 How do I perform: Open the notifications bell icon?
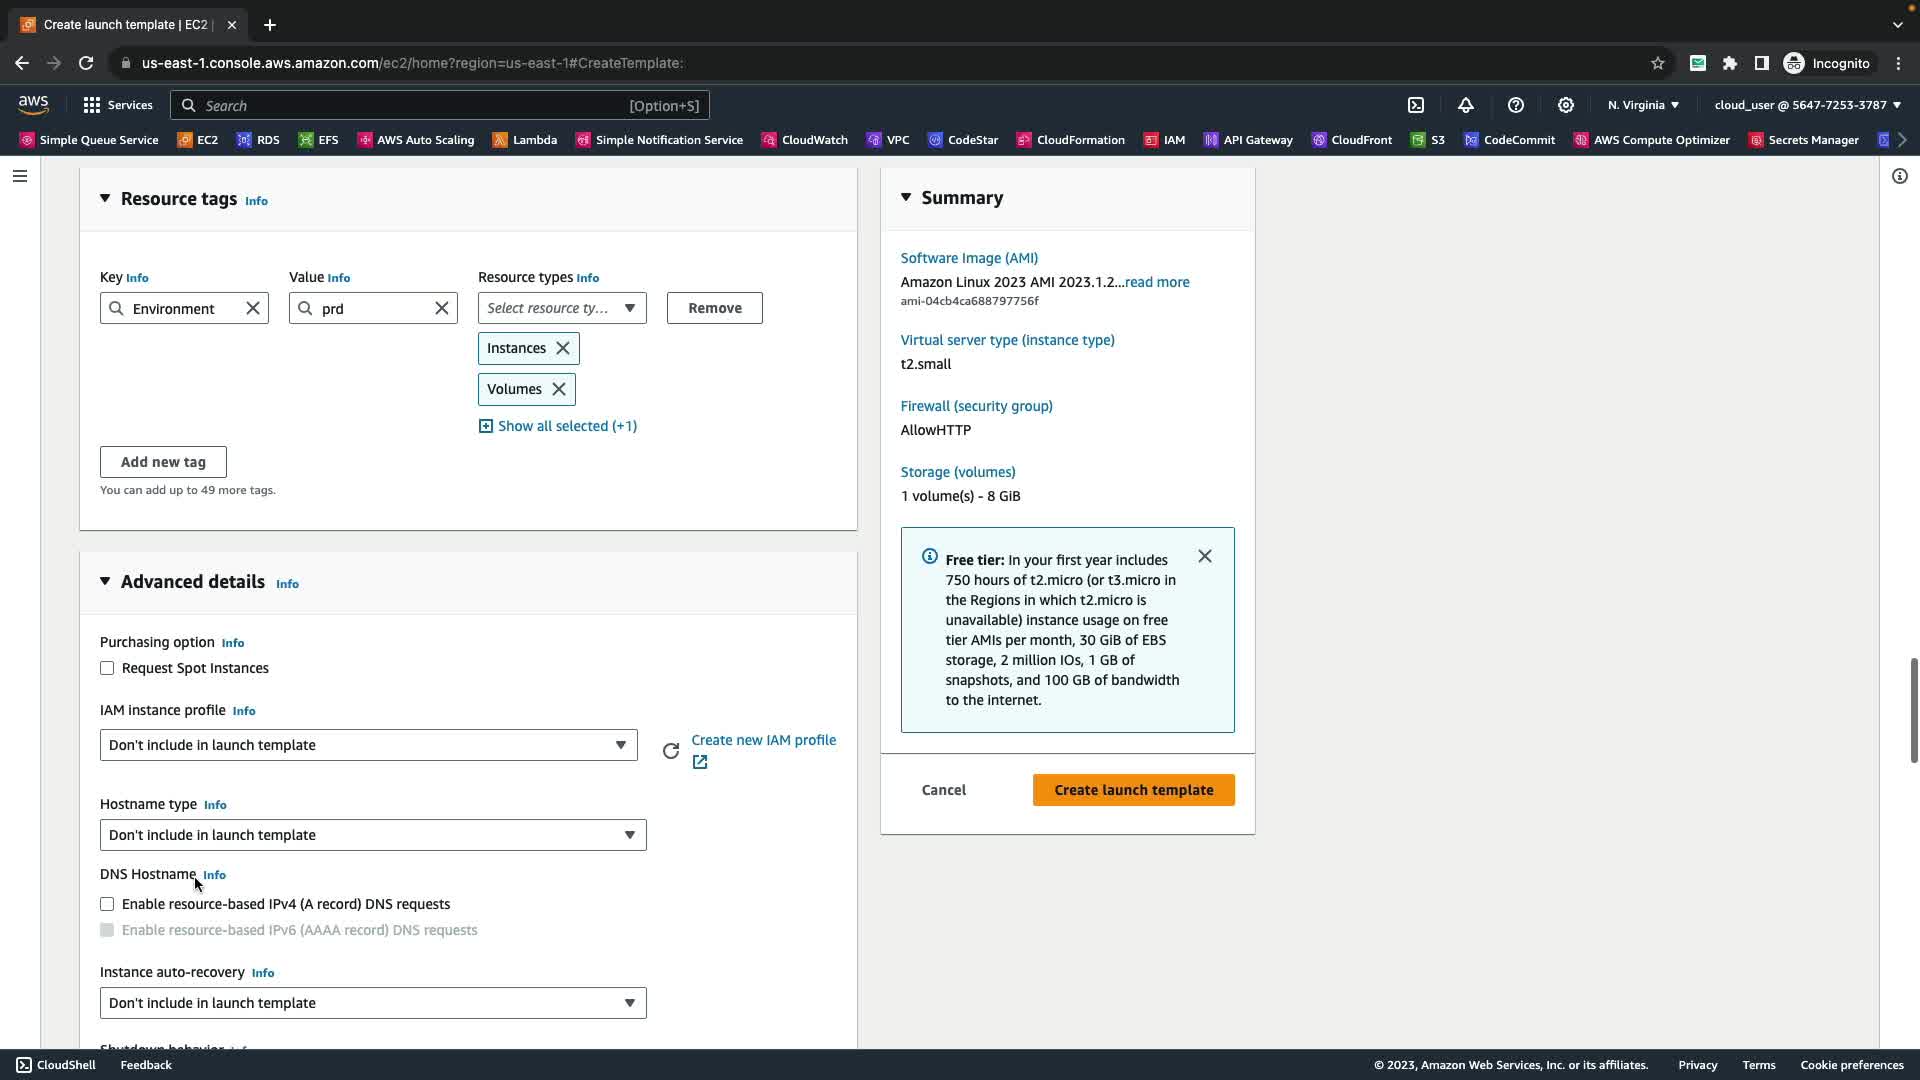(1466, 105)
